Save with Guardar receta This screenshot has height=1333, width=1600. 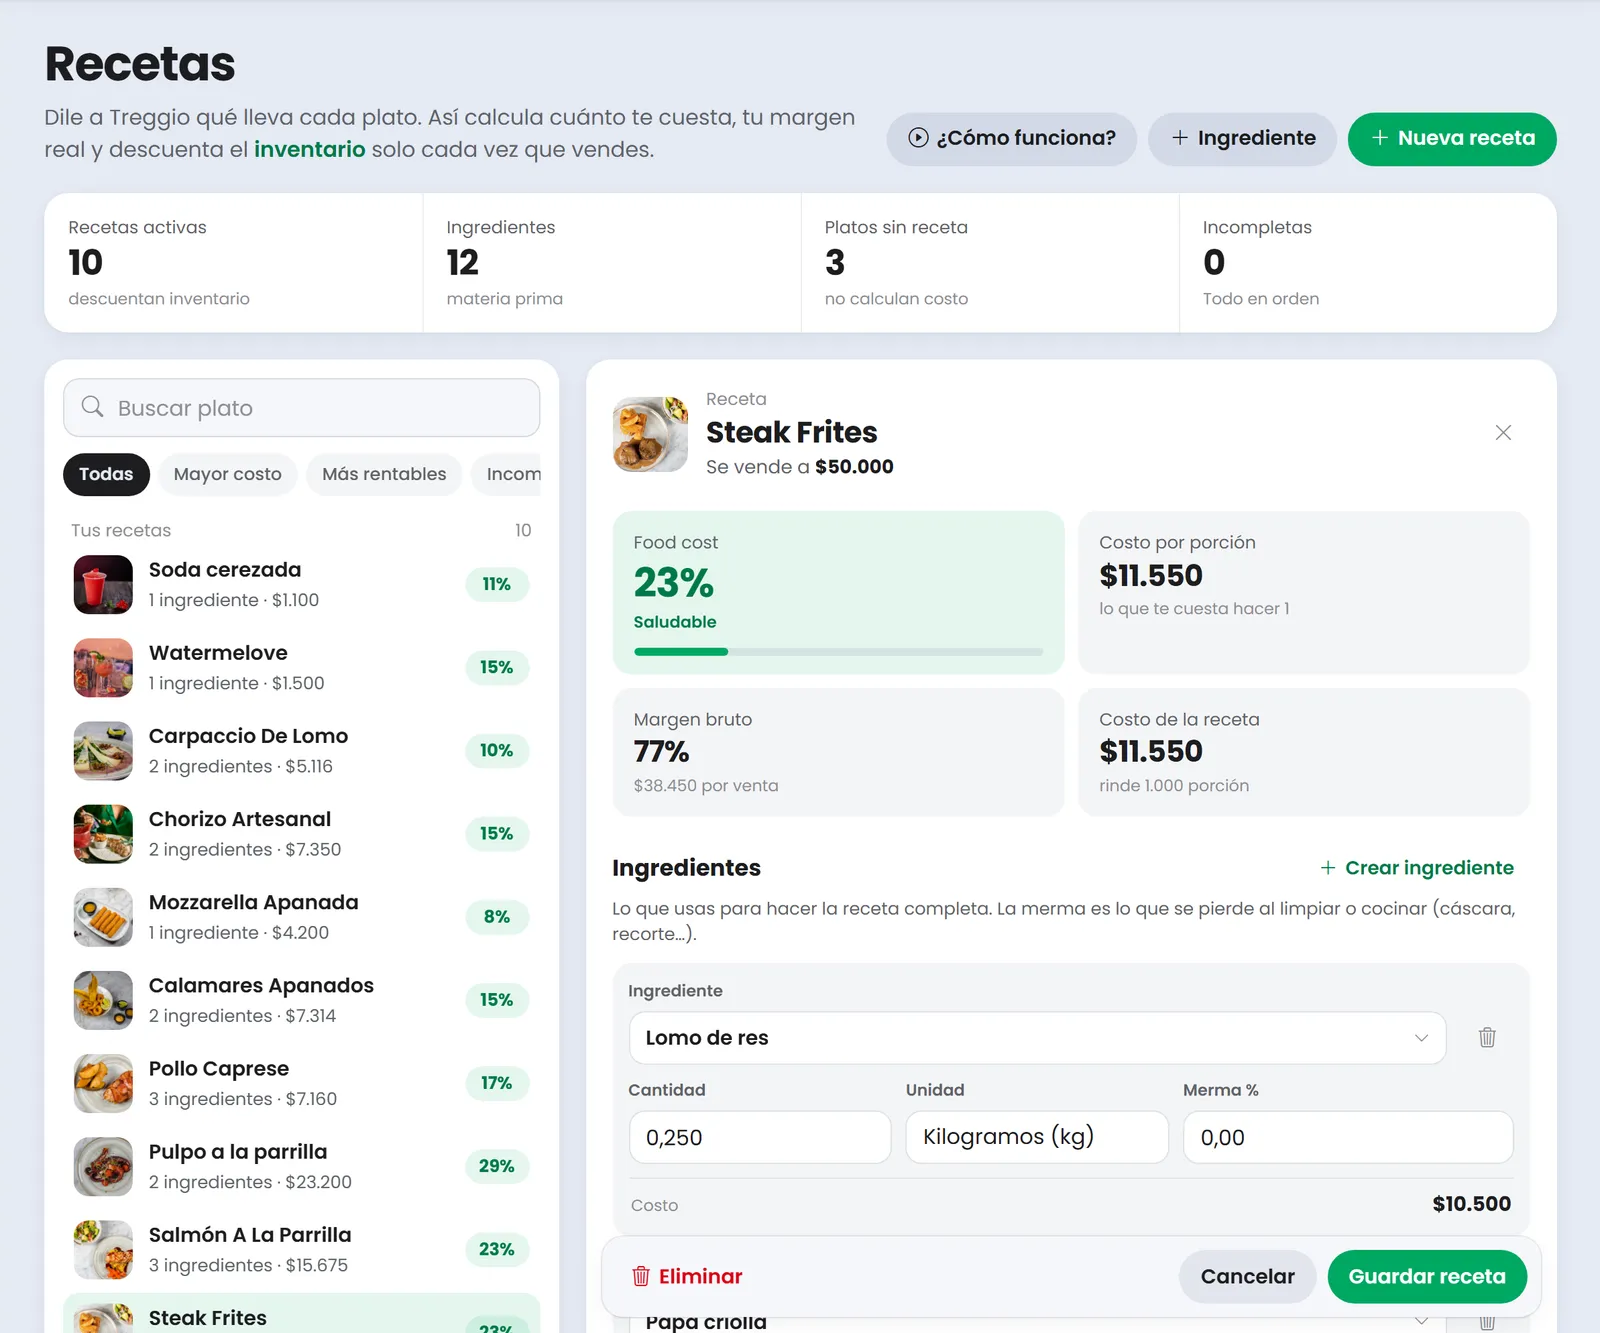pos(1427,1276)
